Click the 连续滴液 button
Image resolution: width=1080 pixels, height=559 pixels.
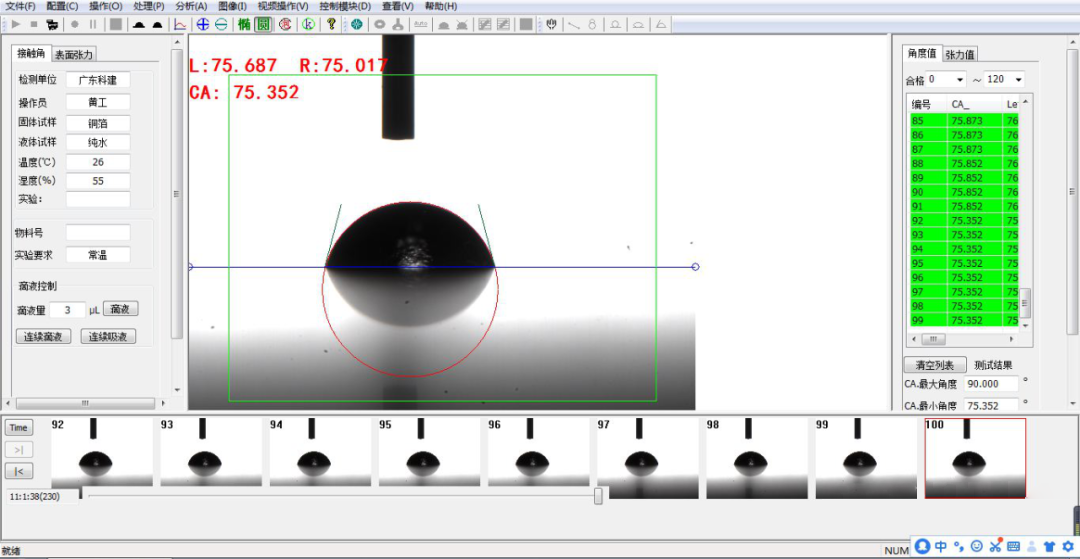(x=43, y=337)
